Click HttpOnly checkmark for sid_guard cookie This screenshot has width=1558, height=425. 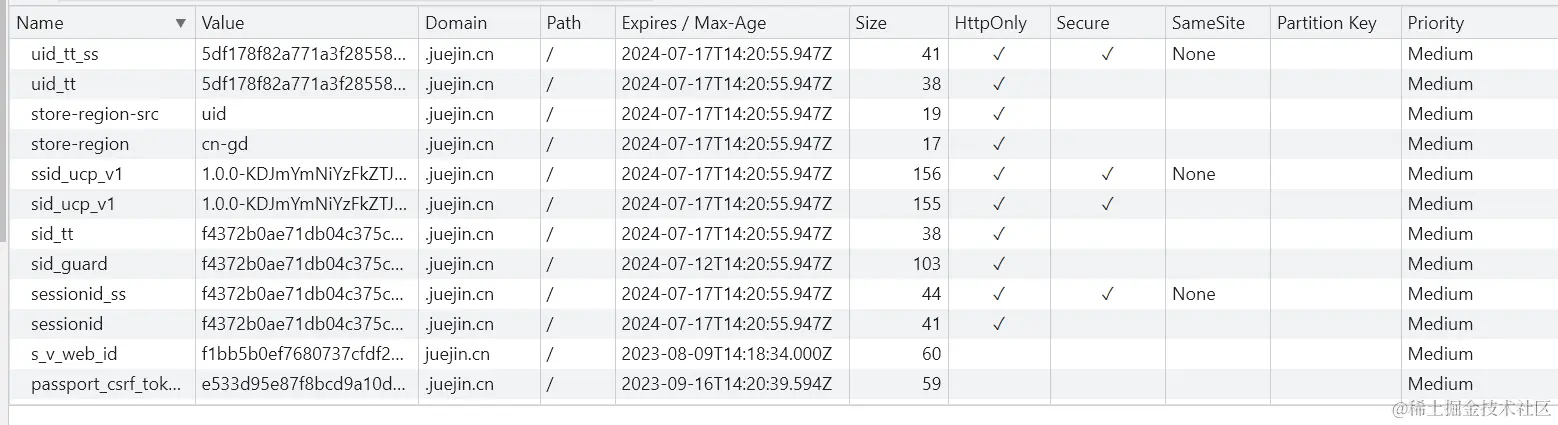[x=998, y=264]
